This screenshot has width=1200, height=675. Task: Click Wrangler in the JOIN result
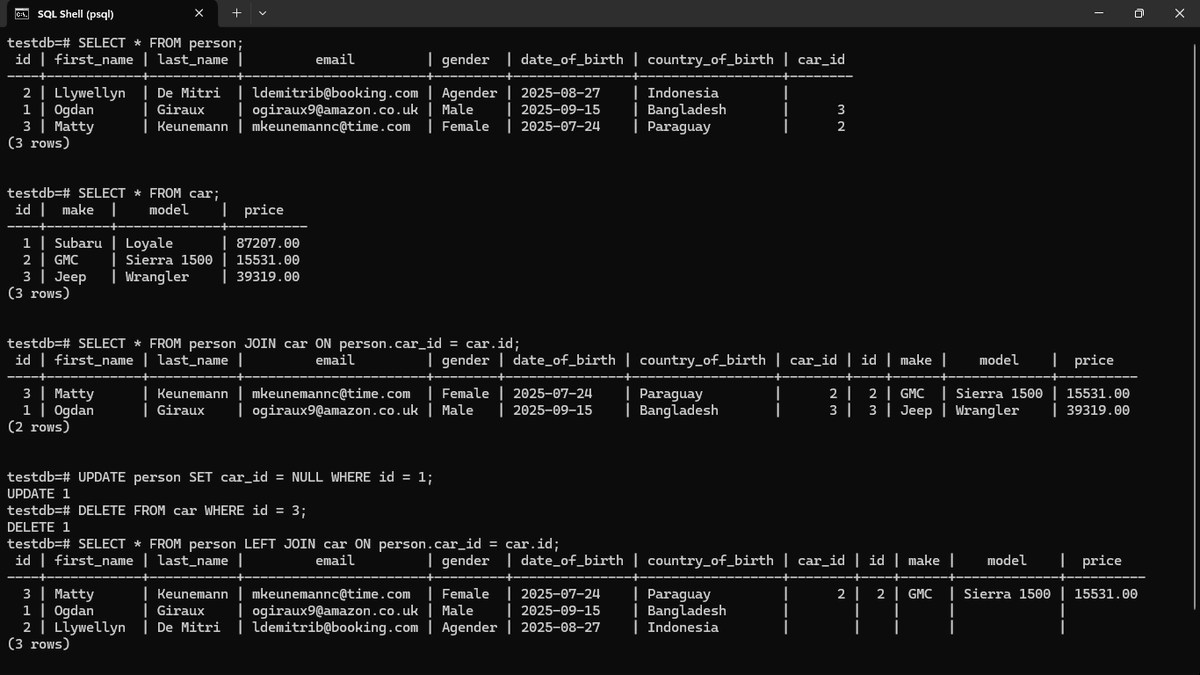coord(987,410)
